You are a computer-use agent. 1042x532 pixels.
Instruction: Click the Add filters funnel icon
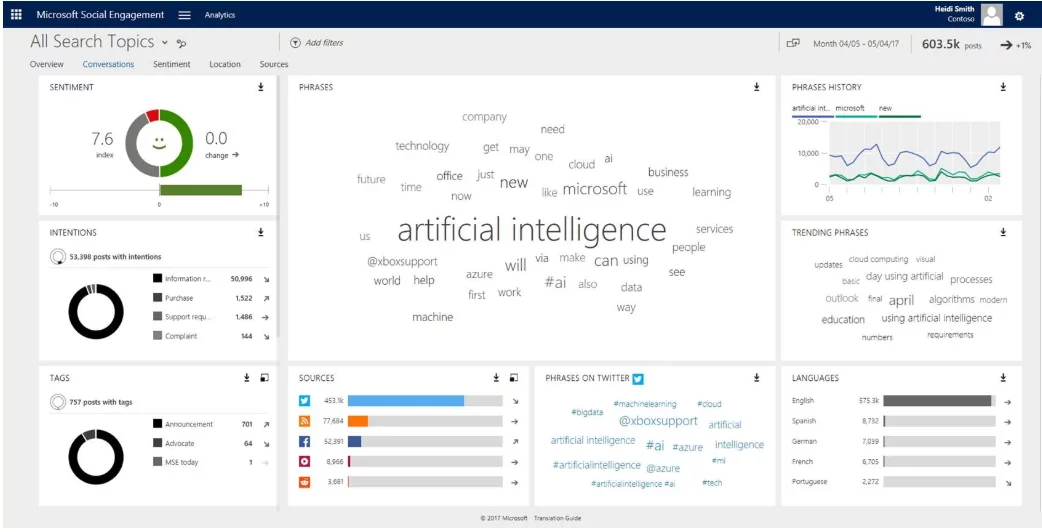(x=296, y=43)
